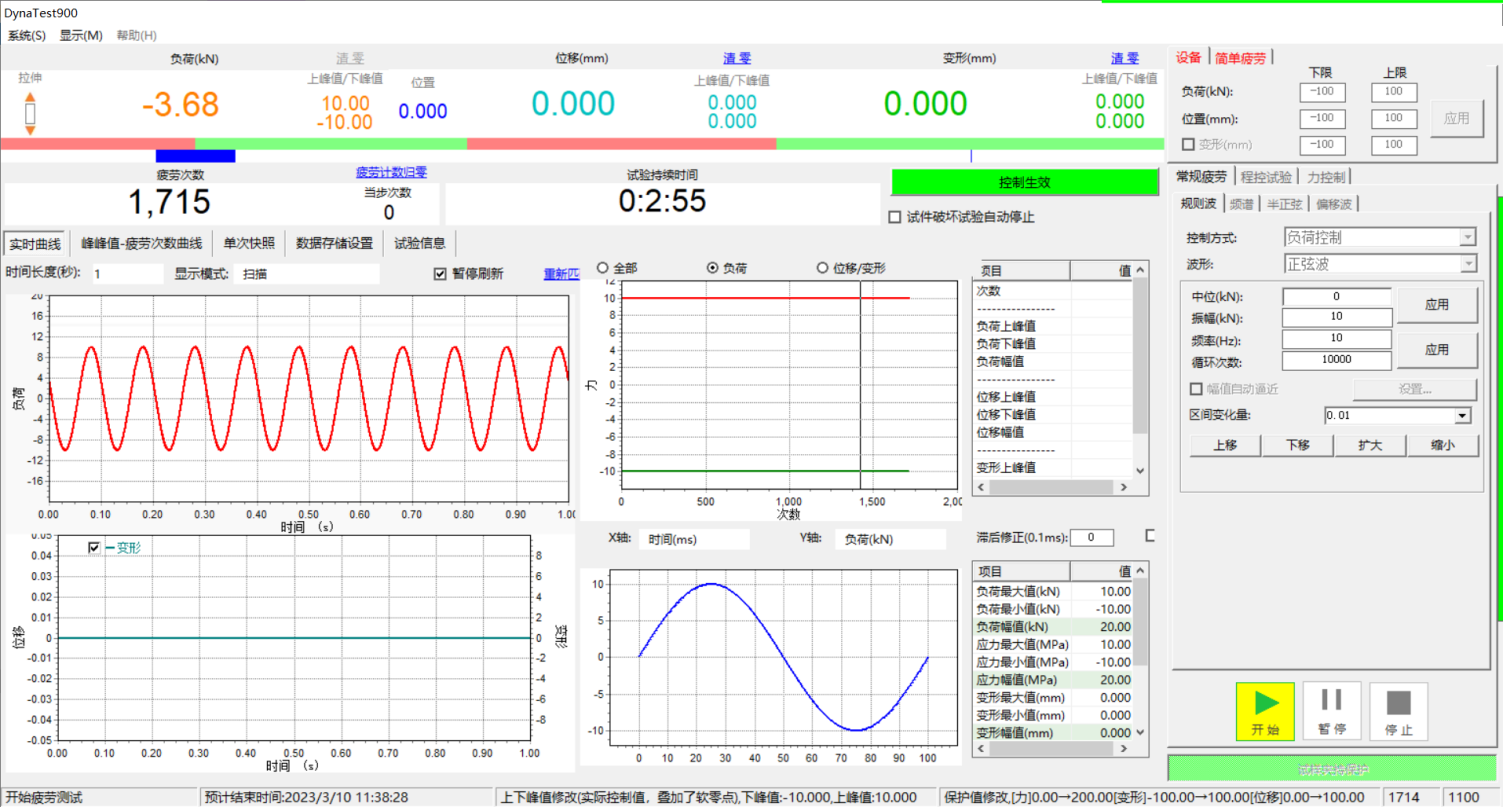Uncheck the 暂停刷新 checkbox

tap(440, 274)
